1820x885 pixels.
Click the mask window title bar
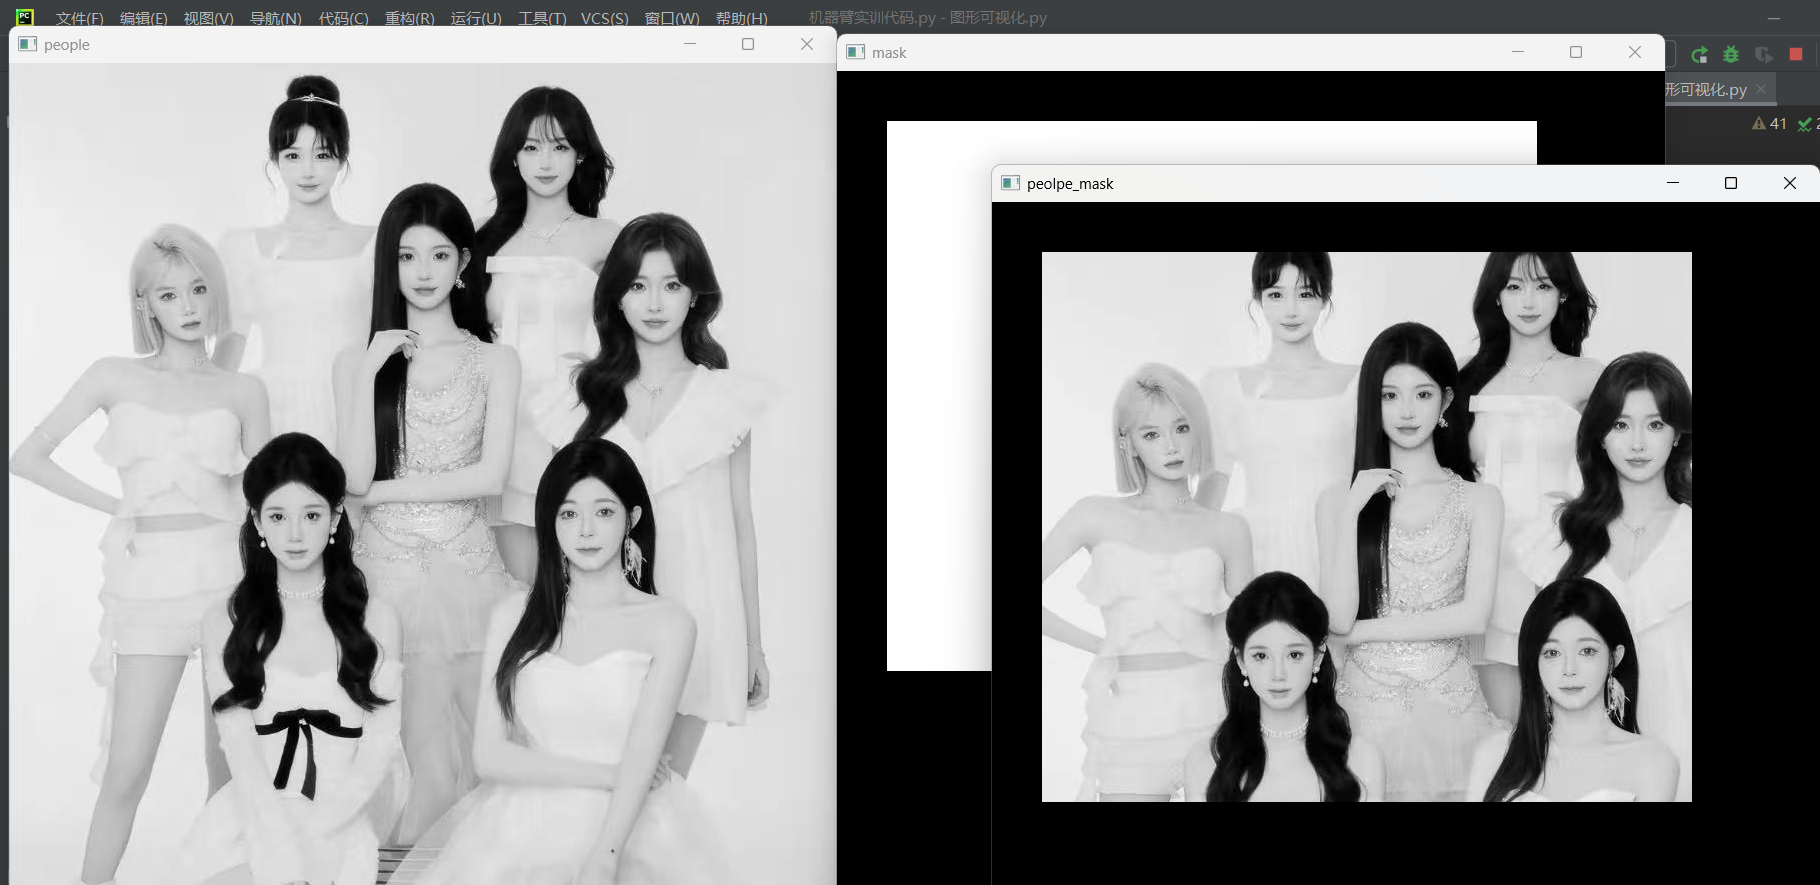pyautogui.click(x=1200, y=52)
